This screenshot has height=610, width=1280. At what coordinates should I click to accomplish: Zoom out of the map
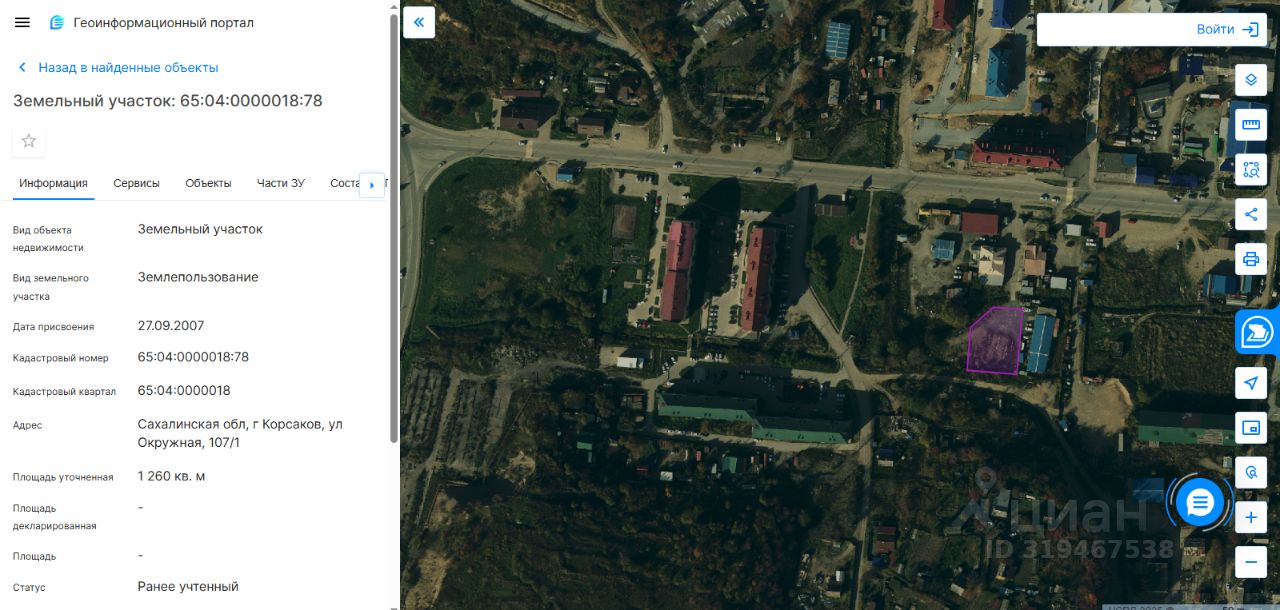[x=1251, y=562]
